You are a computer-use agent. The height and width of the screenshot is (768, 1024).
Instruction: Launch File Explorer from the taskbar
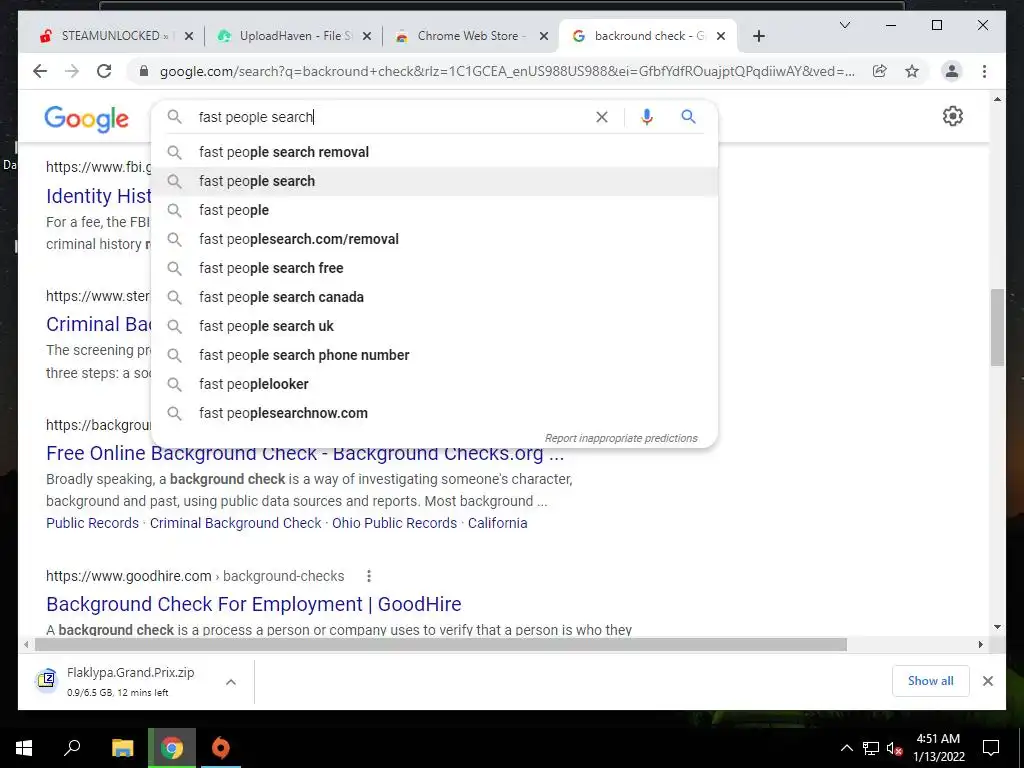click(122, 748)
